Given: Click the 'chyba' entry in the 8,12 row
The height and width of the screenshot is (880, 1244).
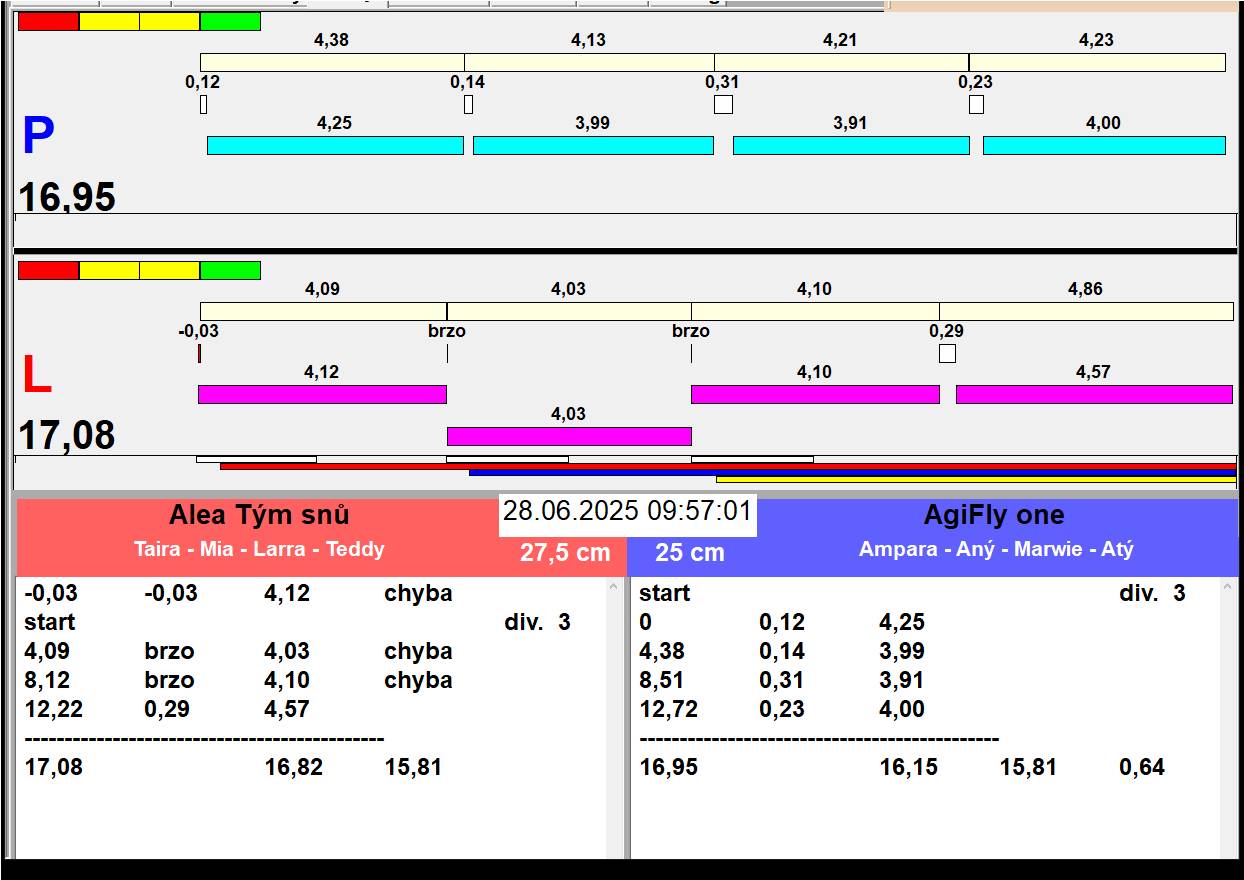Looking at the screenshot, I should coord(418,680).
